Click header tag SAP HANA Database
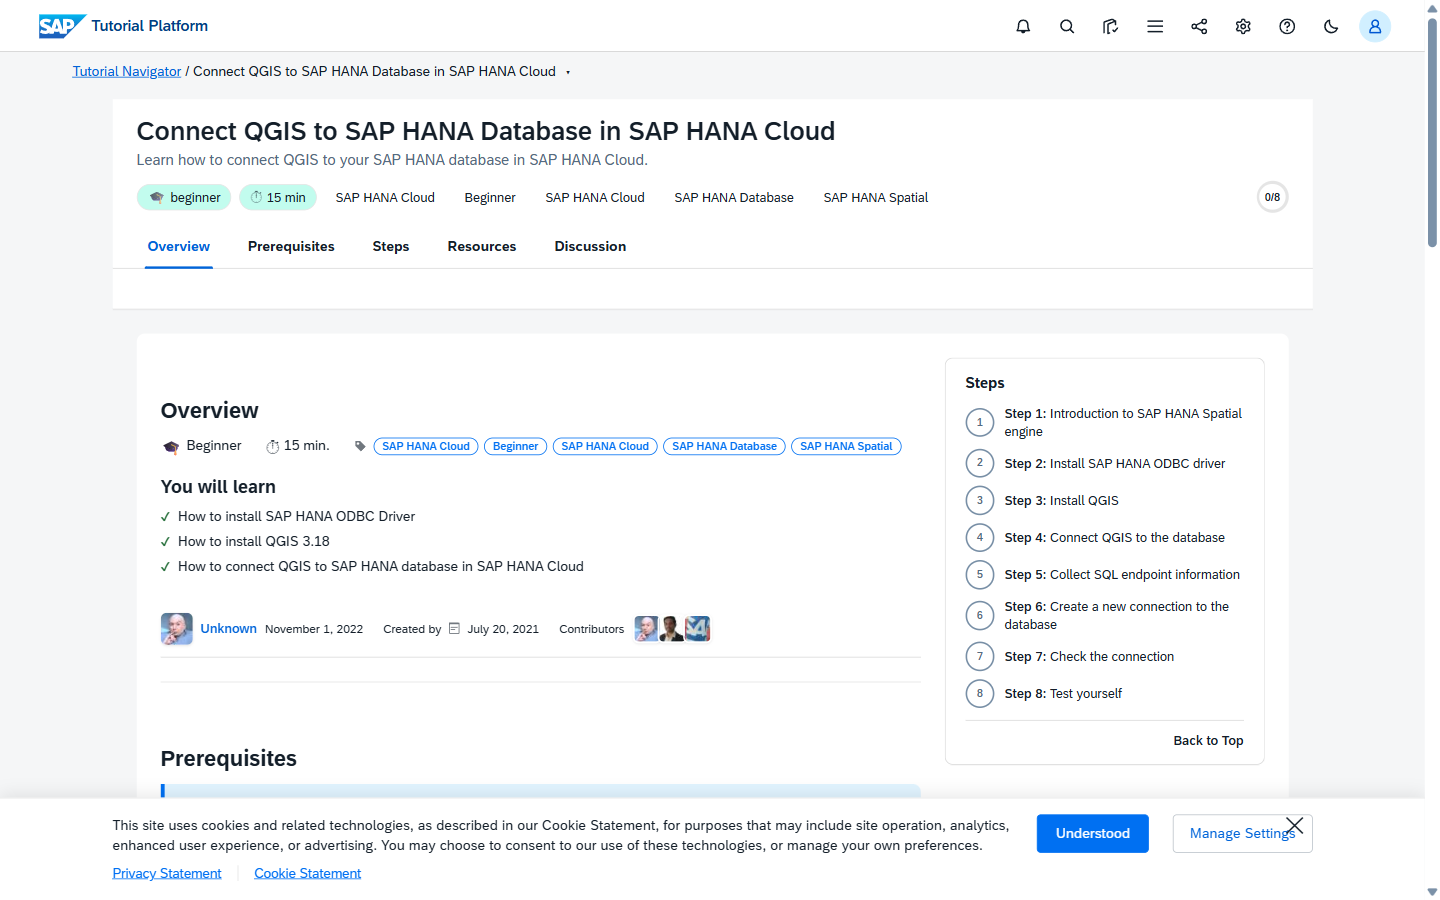The image size is (1440, 900). click(734, 197)
